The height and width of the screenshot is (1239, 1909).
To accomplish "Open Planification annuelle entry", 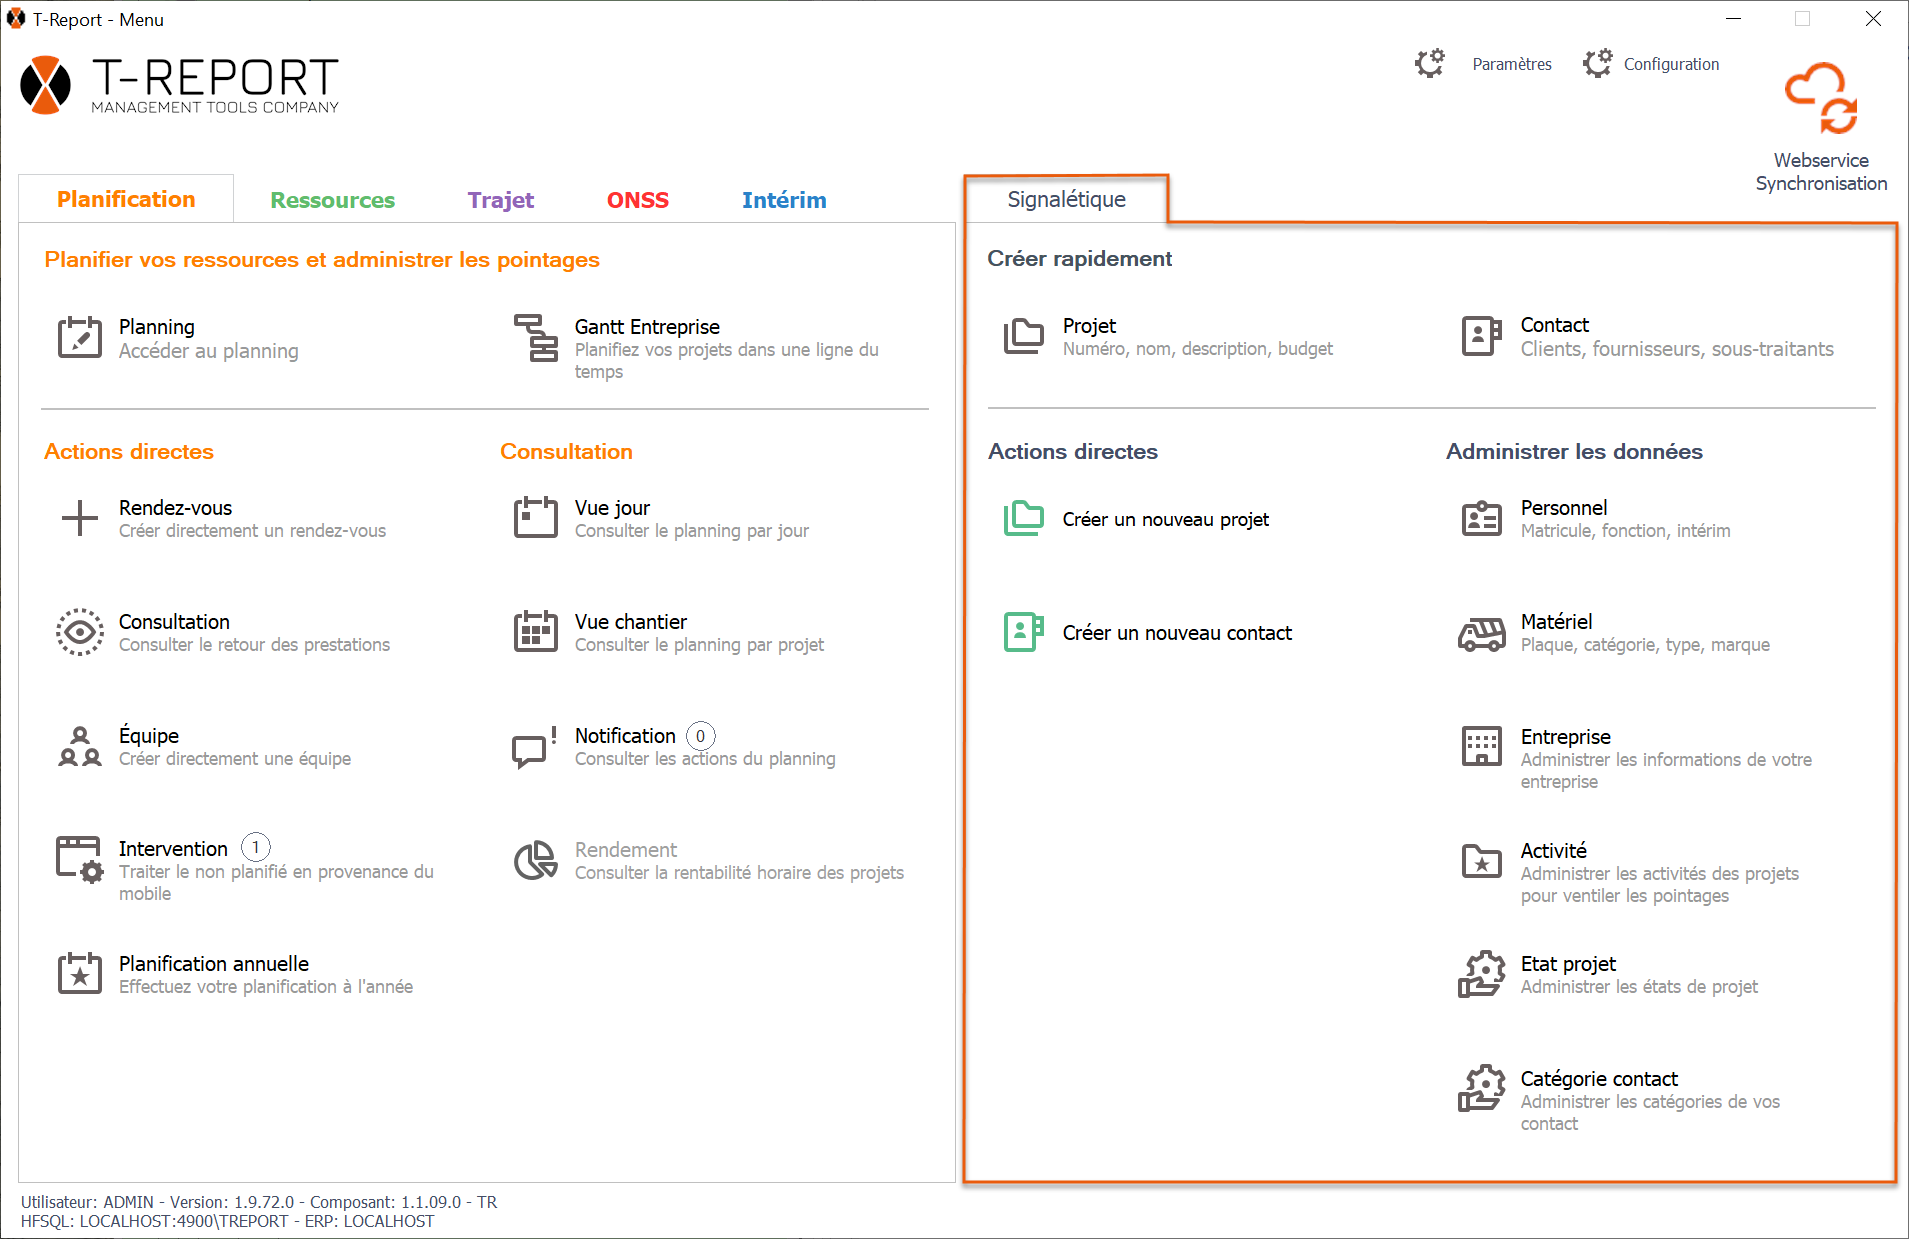I will [x=214, y=964].
